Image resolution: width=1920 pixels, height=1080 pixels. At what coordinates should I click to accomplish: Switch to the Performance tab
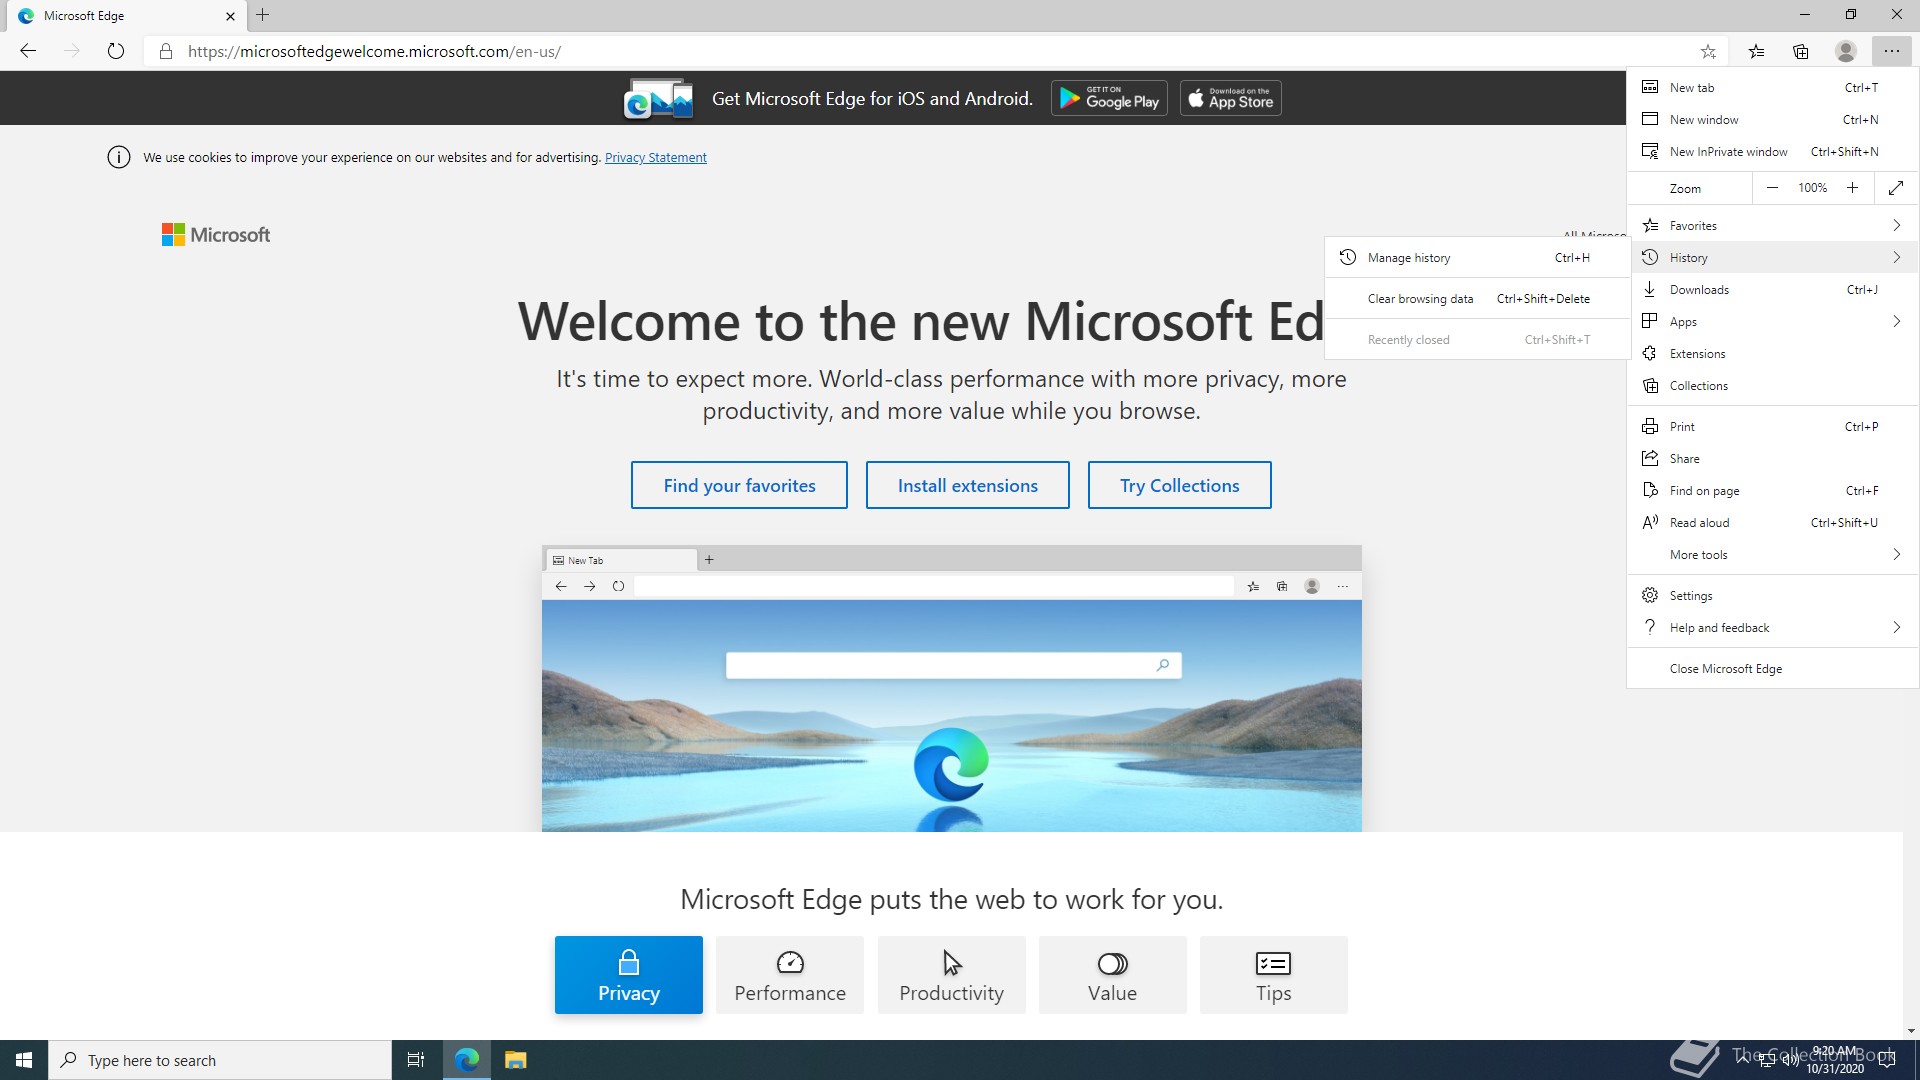pos(790,975)
